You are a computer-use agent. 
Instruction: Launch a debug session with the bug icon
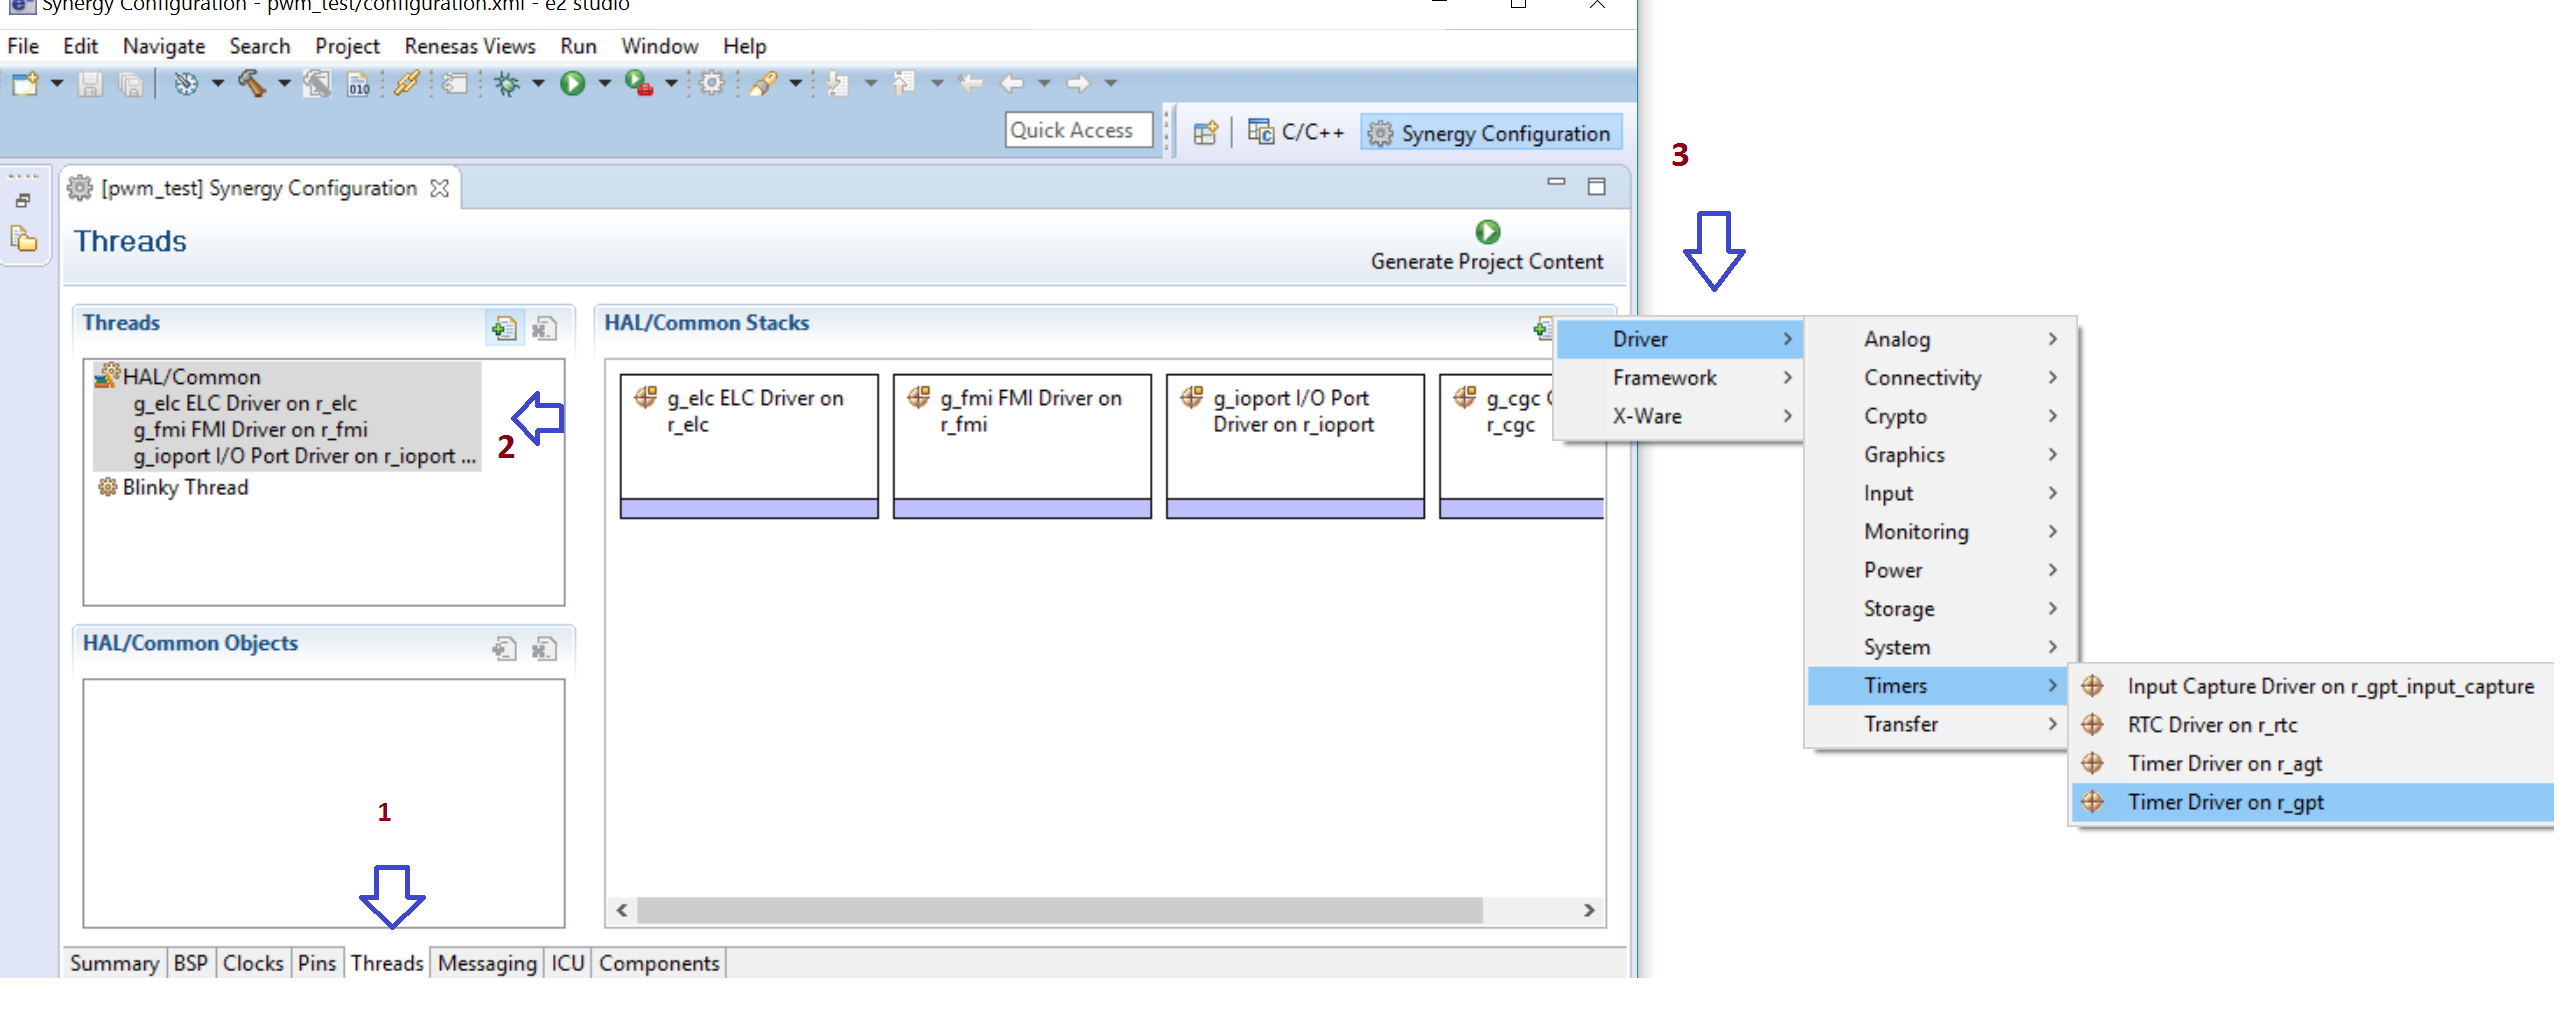coord(509,85)
